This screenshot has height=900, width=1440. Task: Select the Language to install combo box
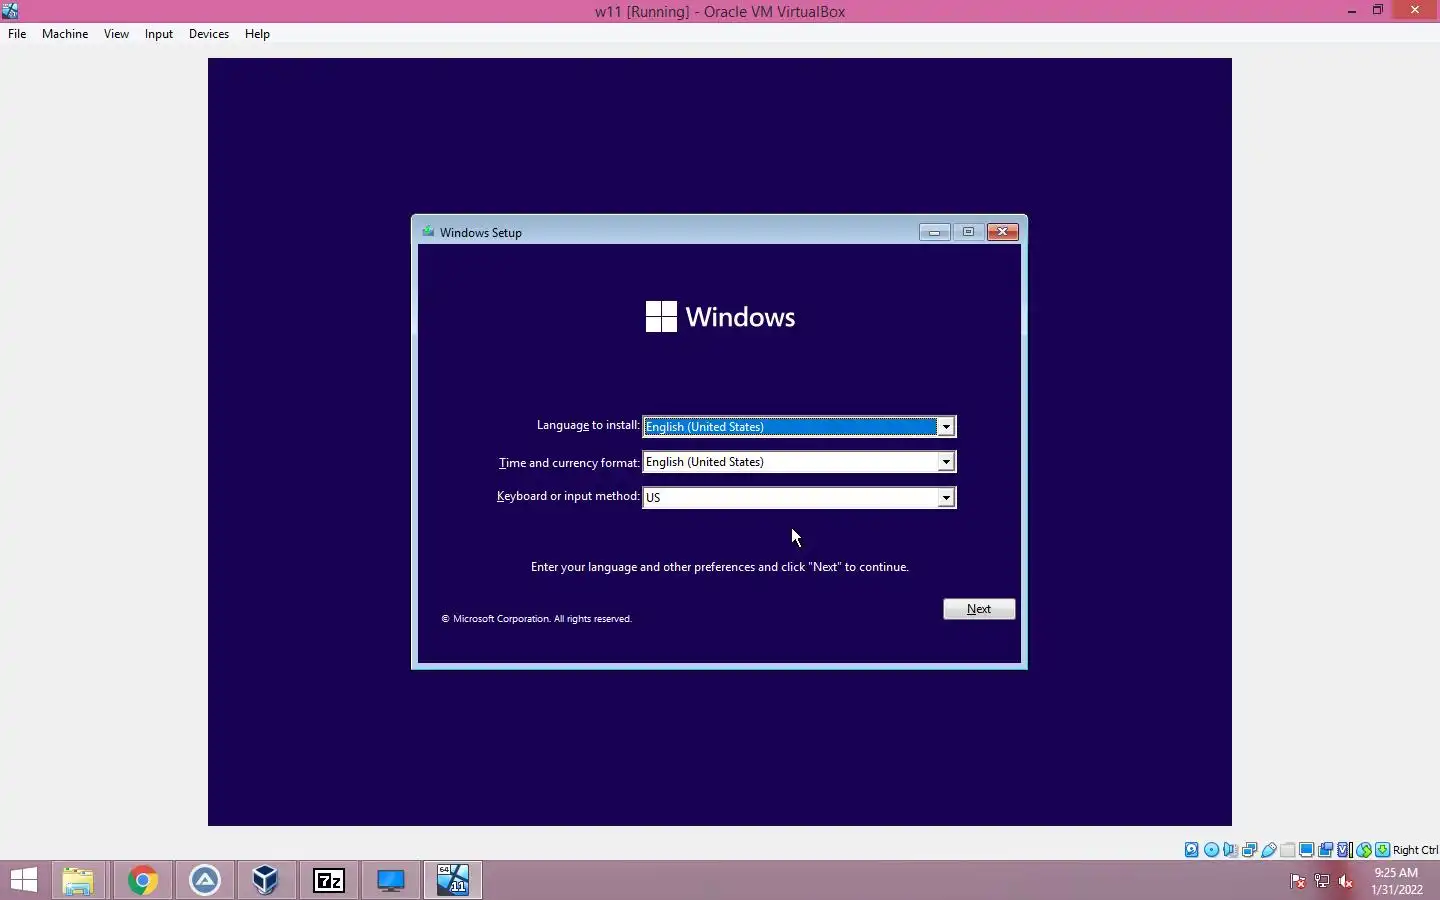(x=799, y=427)
